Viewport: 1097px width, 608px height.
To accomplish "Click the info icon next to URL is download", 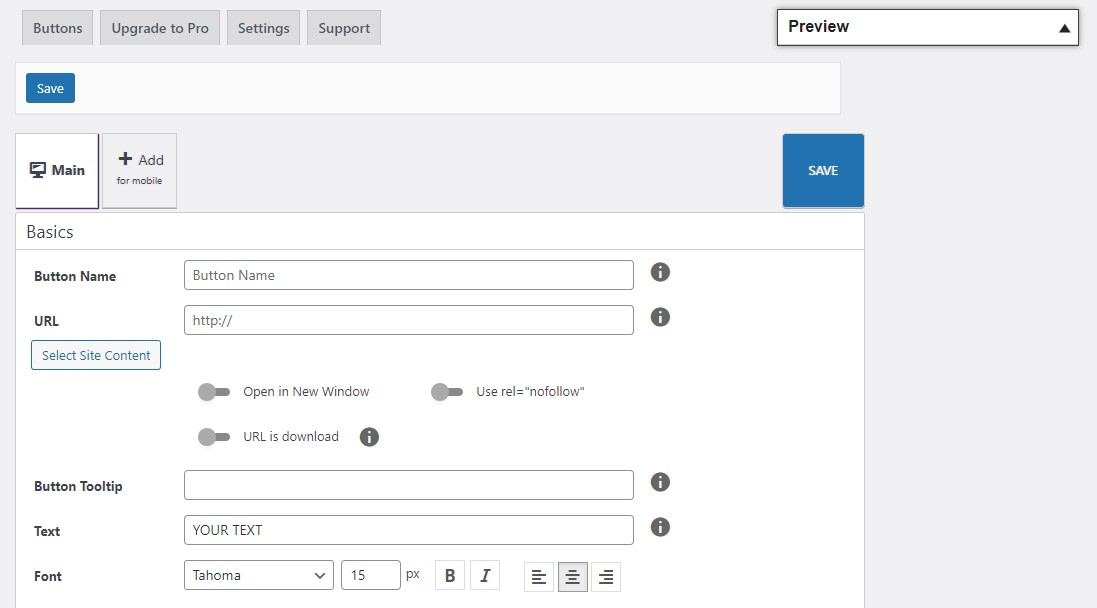I will tap(369, 437).
